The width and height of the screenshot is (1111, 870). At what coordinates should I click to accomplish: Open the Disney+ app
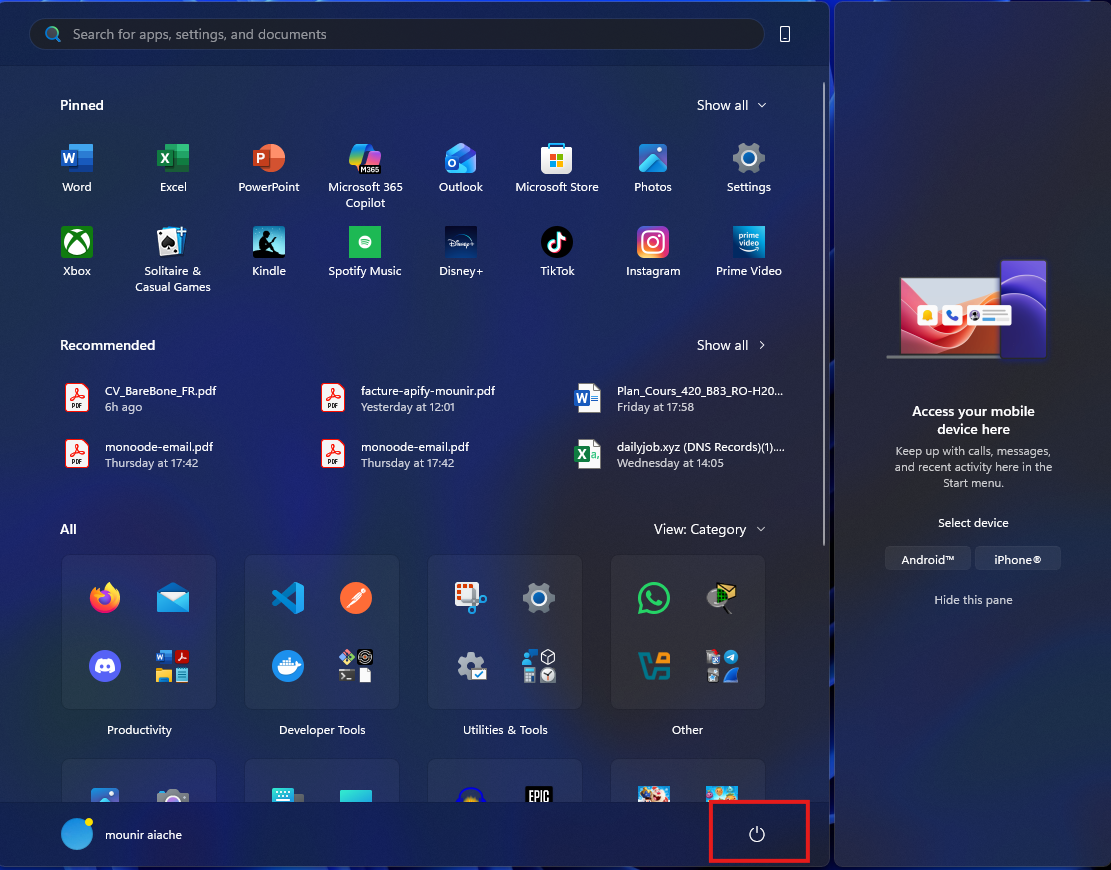pos(461,252)
